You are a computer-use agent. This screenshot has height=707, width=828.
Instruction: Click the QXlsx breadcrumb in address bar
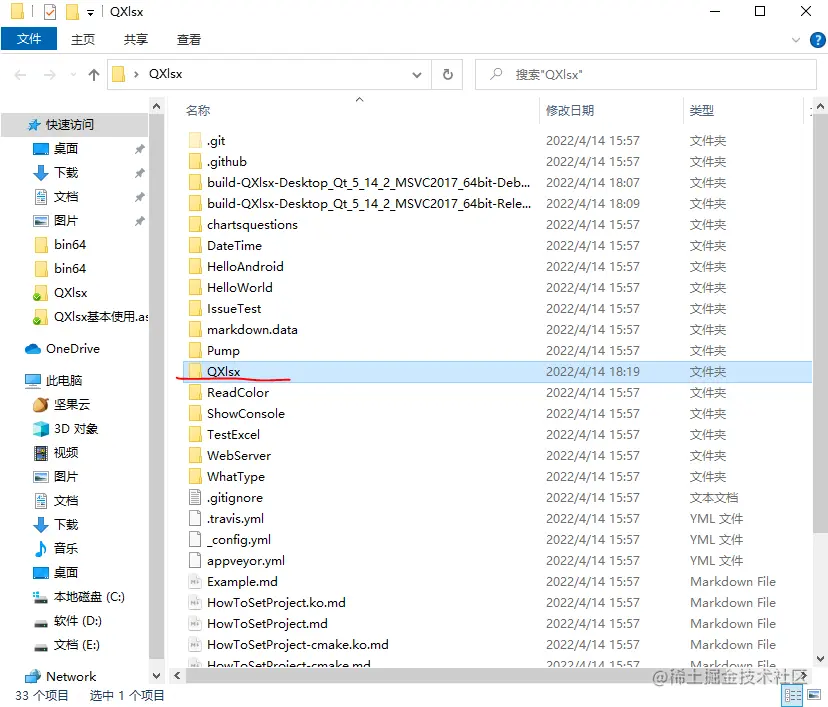[x=165, y=74]
